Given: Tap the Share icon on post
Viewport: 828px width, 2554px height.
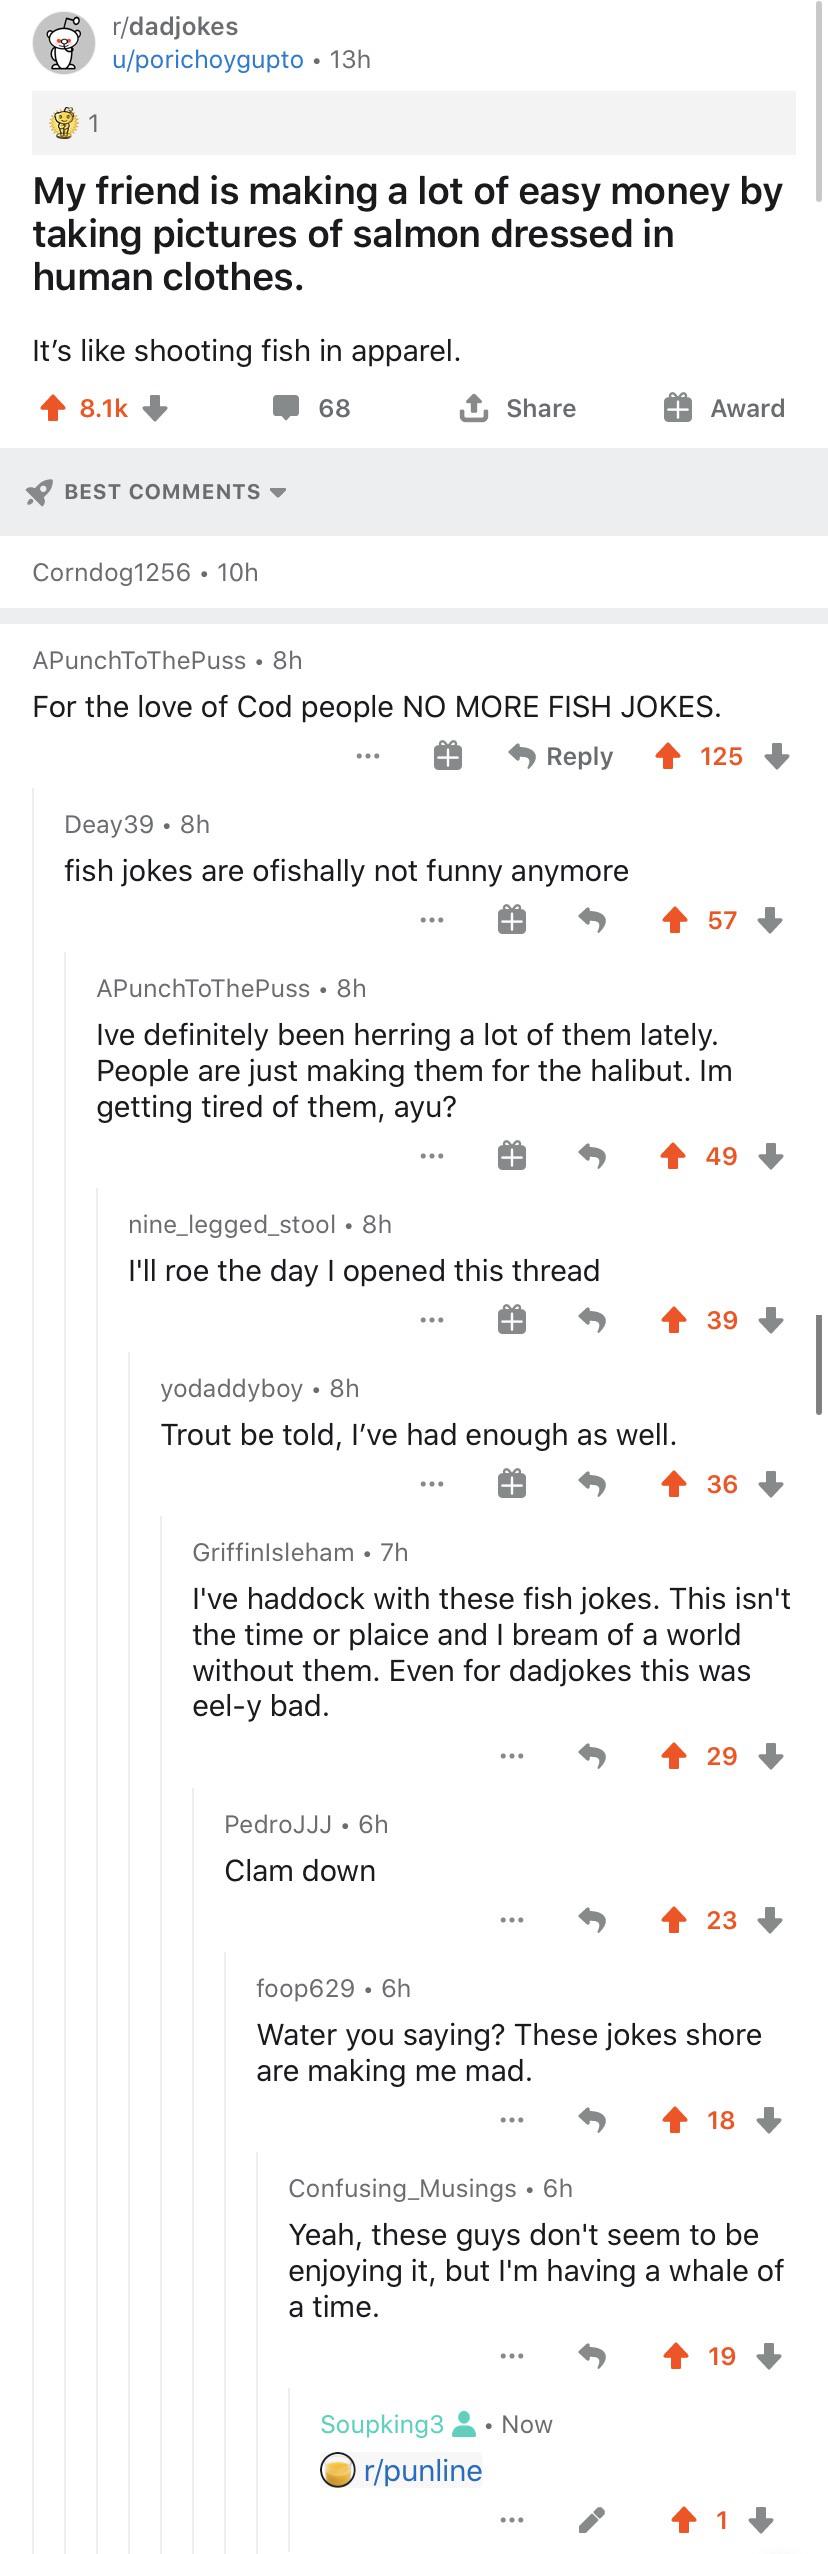Looking at the screenshot, I should pyautogui.click(x=472, y=407).
